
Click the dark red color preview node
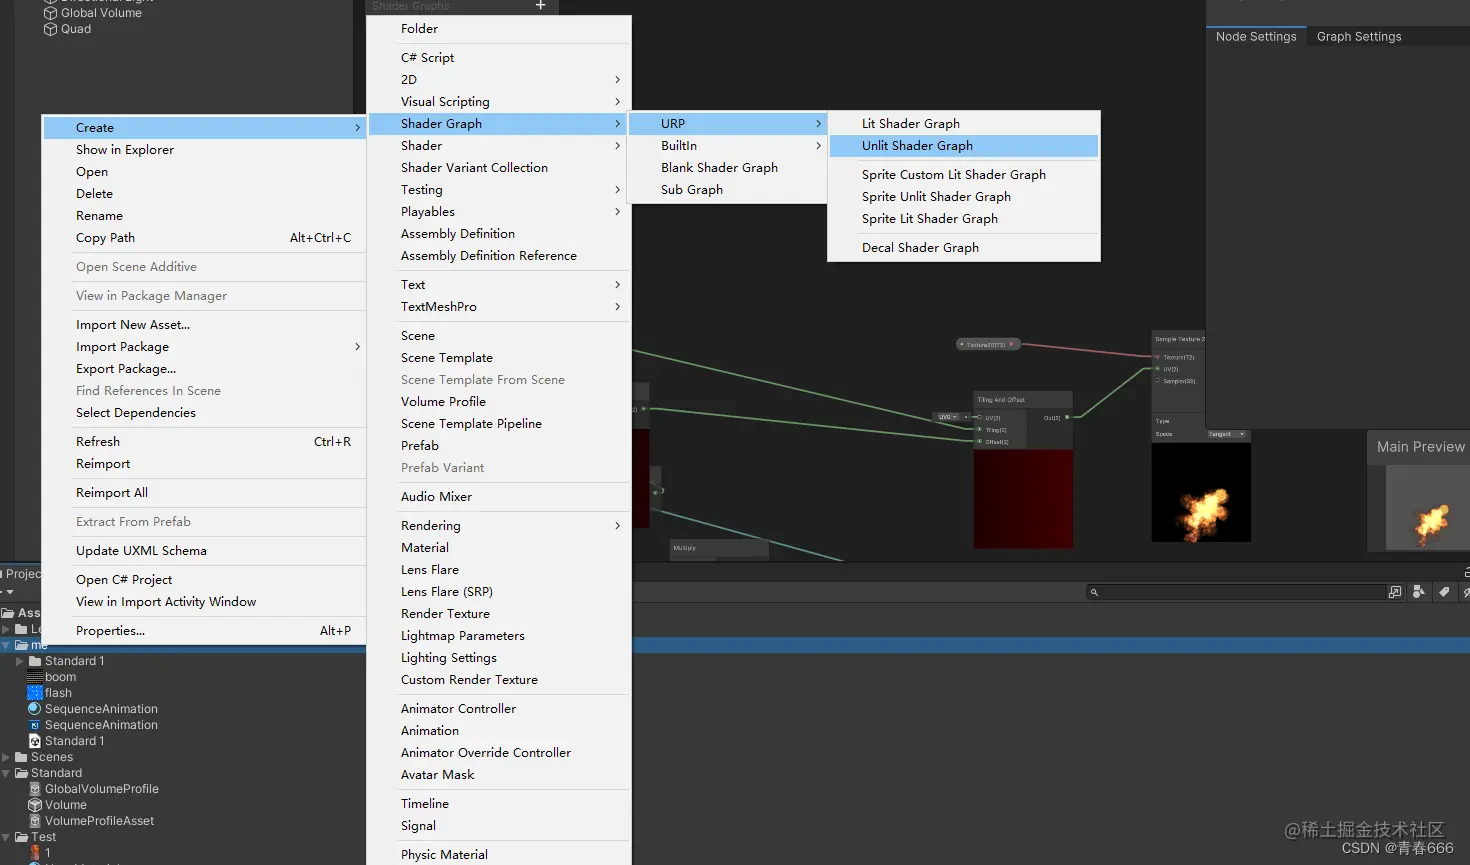pos(1023,499)
